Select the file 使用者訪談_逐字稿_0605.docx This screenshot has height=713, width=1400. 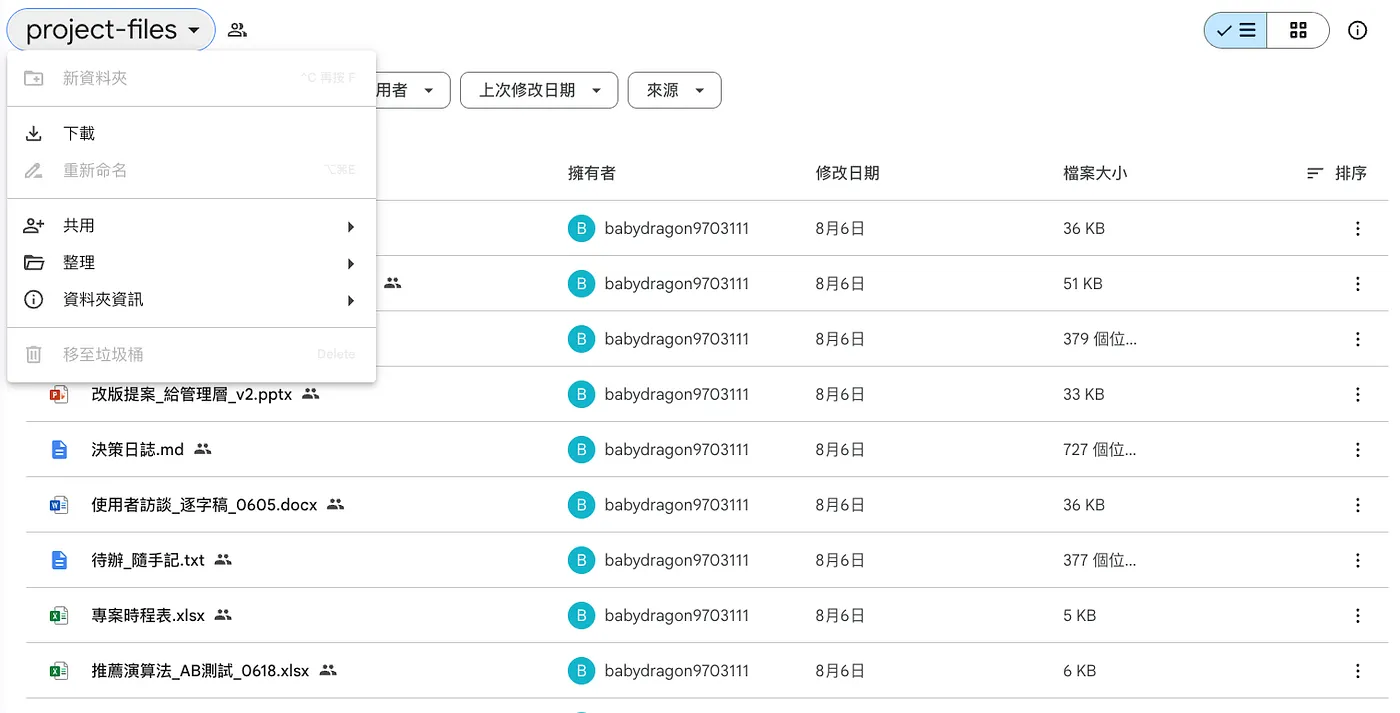click(x=204, y=505)
